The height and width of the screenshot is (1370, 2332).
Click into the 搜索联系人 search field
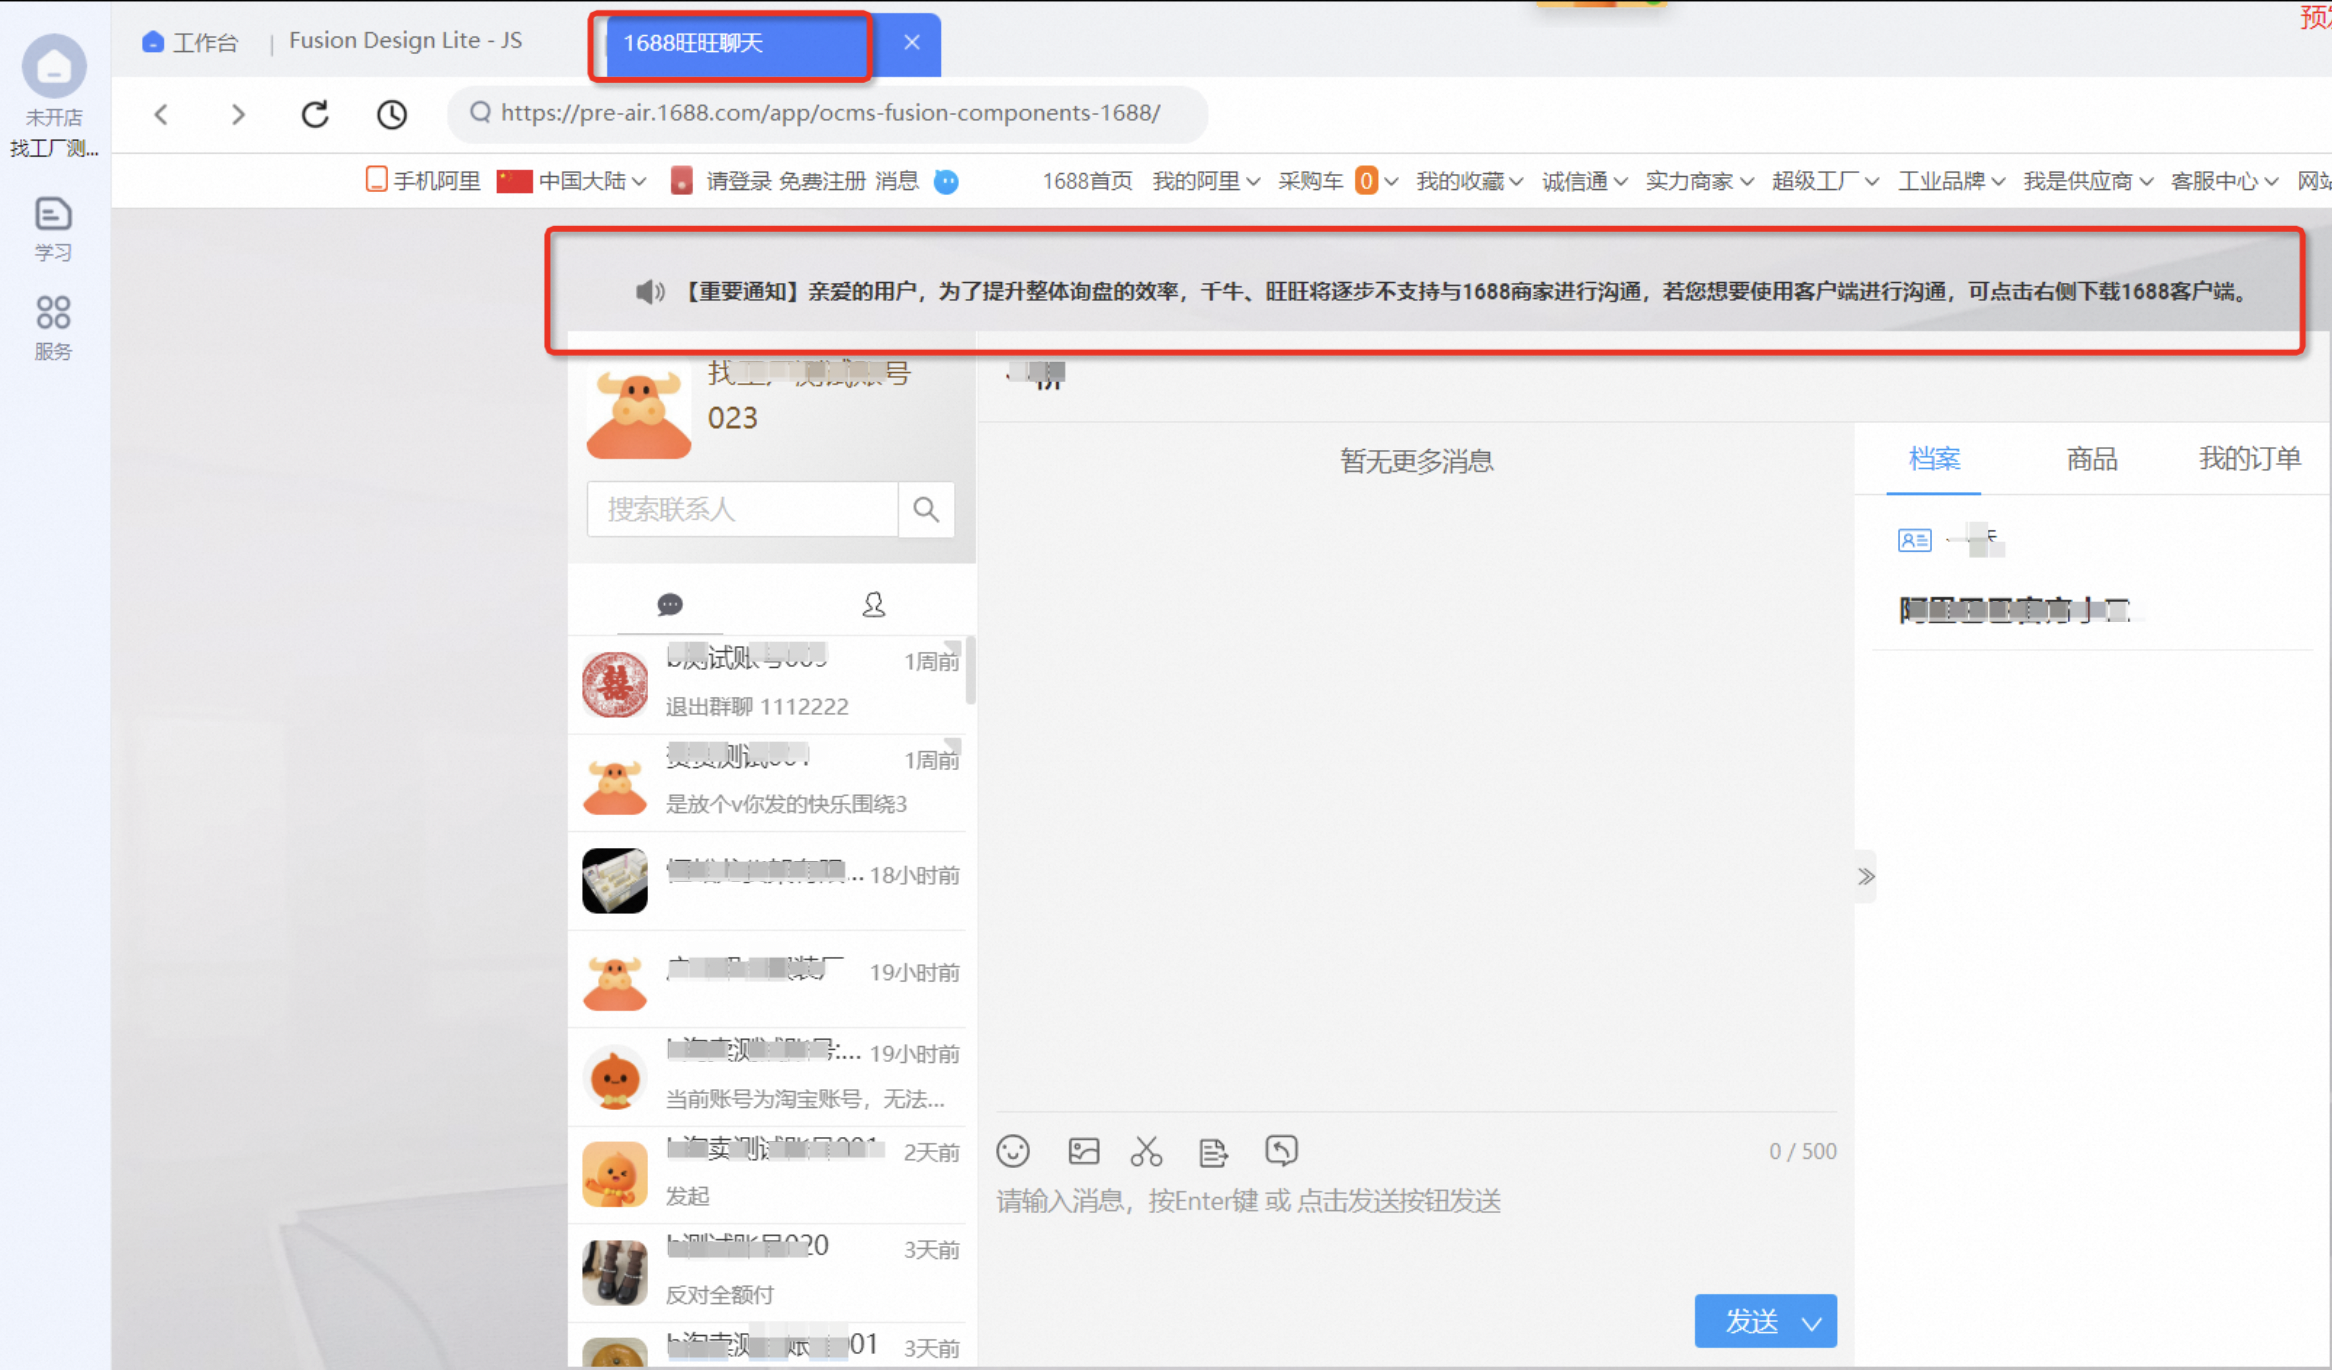[742, 510]
